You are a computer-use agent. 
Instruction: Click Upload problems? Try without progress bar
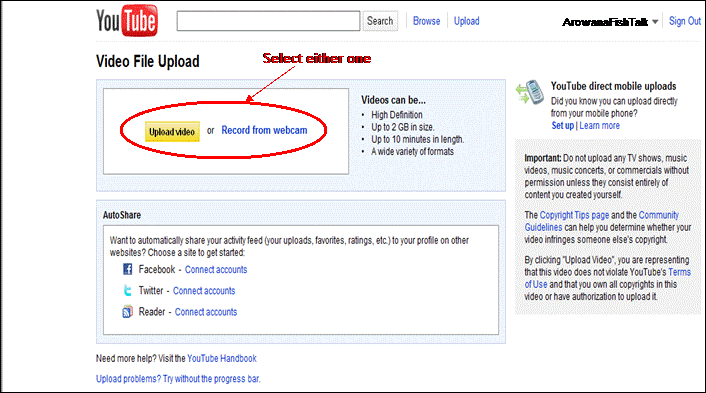(178, 379)
